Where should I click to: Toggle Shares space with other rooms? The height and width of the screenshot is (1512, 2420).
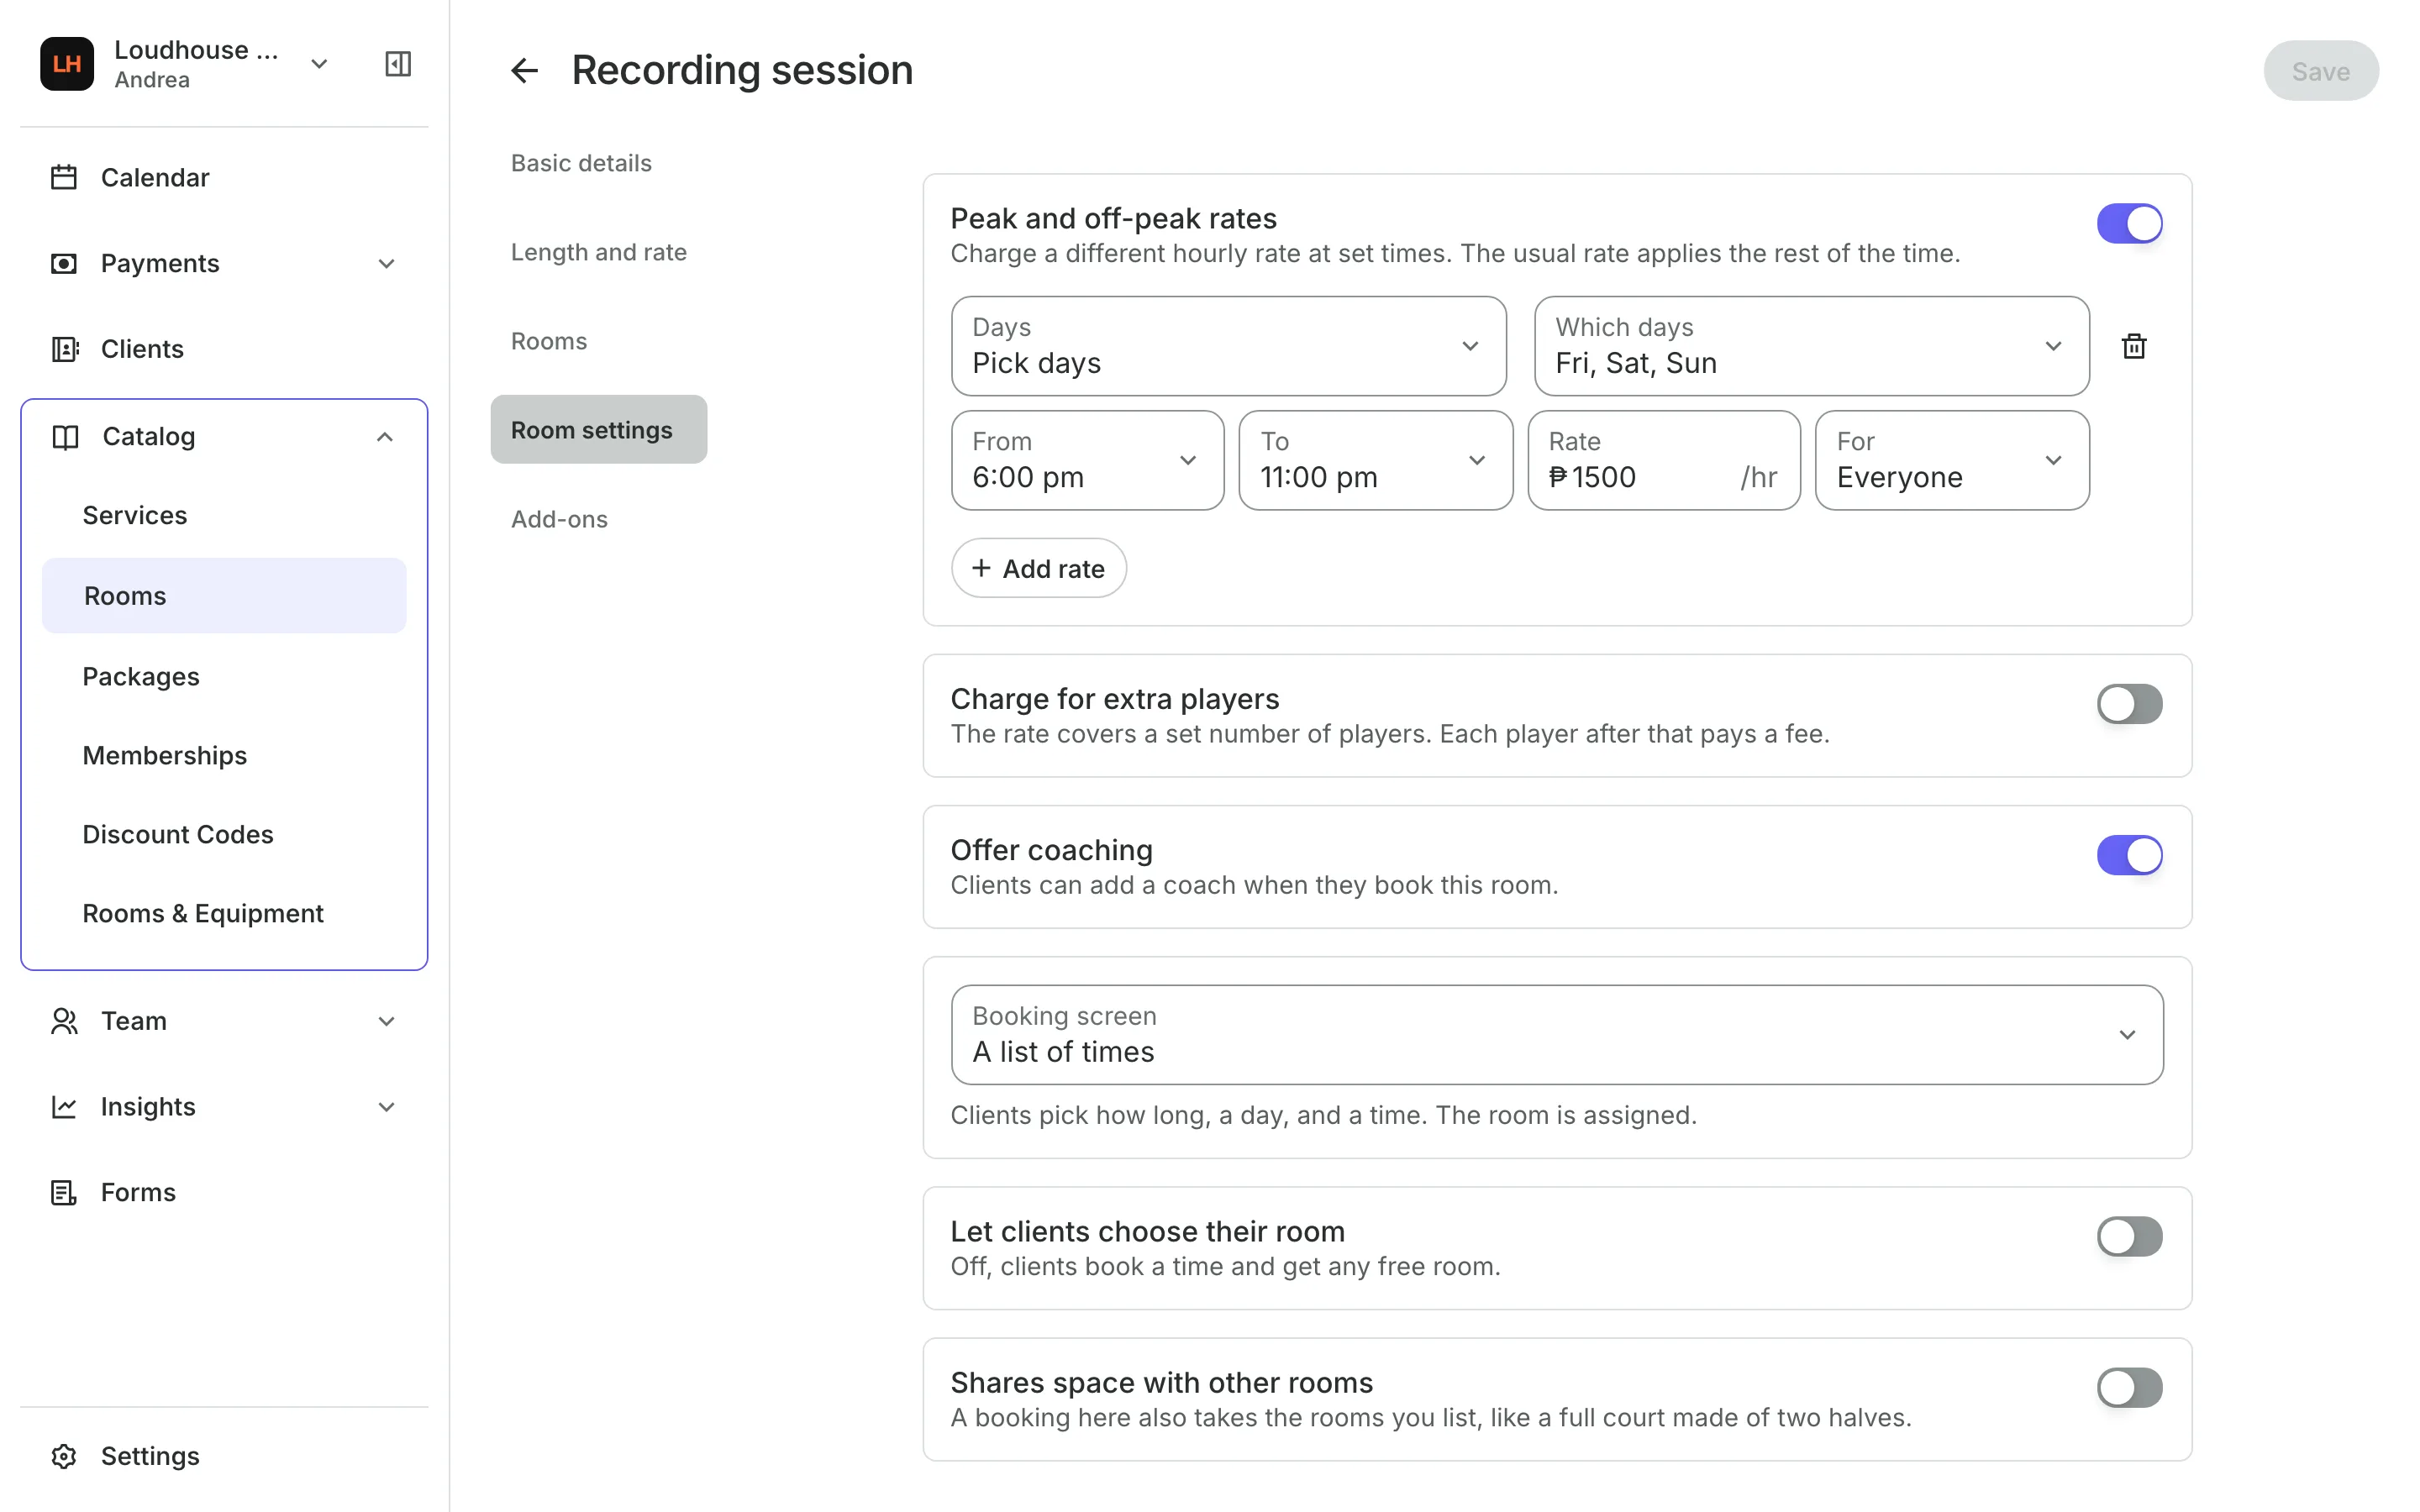click(2129, 1387)
